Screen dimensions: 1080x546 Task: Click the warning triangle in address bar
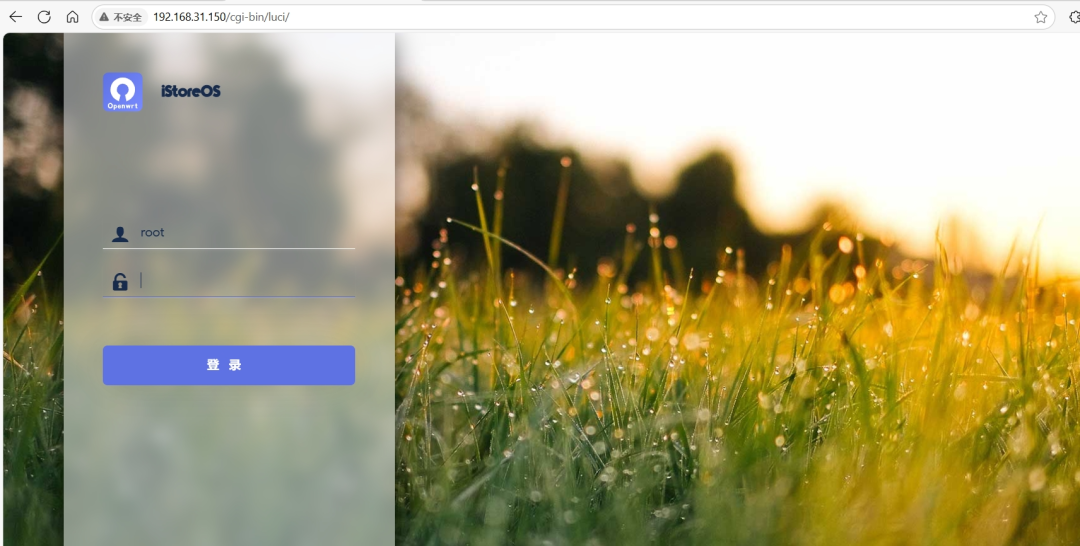tap(104, 17)
